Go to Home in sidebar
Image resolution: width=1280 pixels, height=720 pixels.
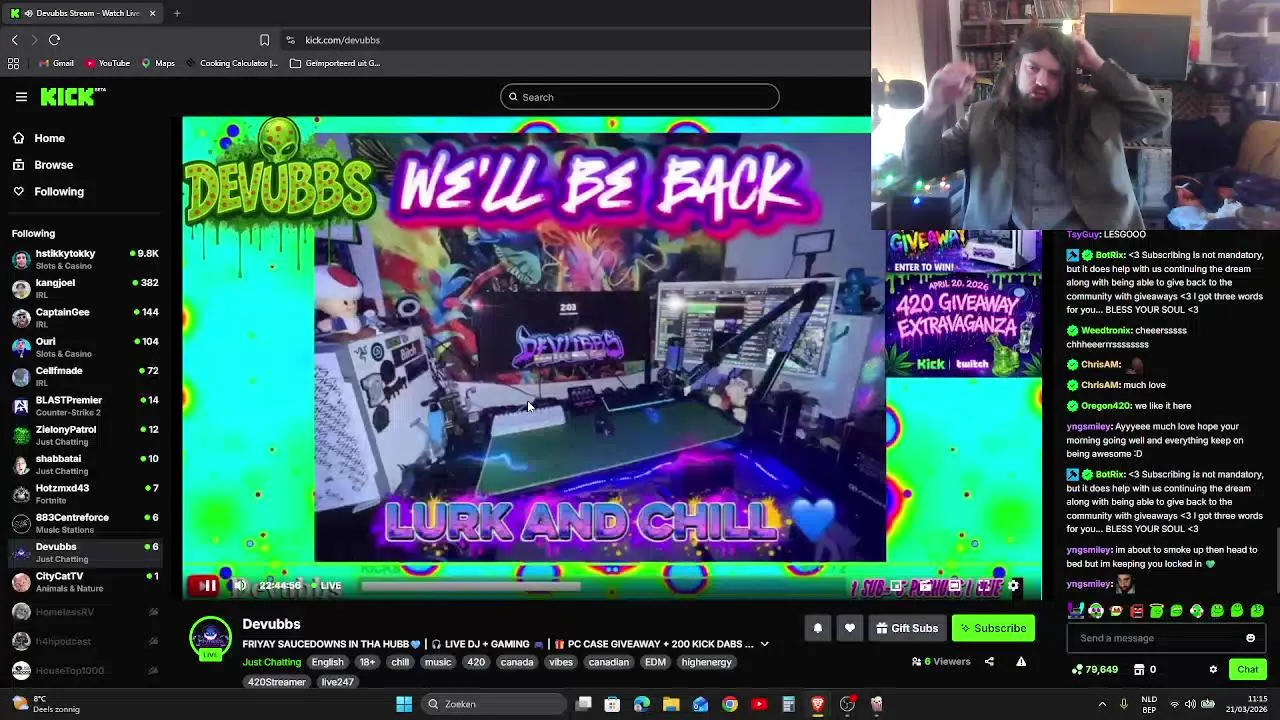[x=49, y=139]
